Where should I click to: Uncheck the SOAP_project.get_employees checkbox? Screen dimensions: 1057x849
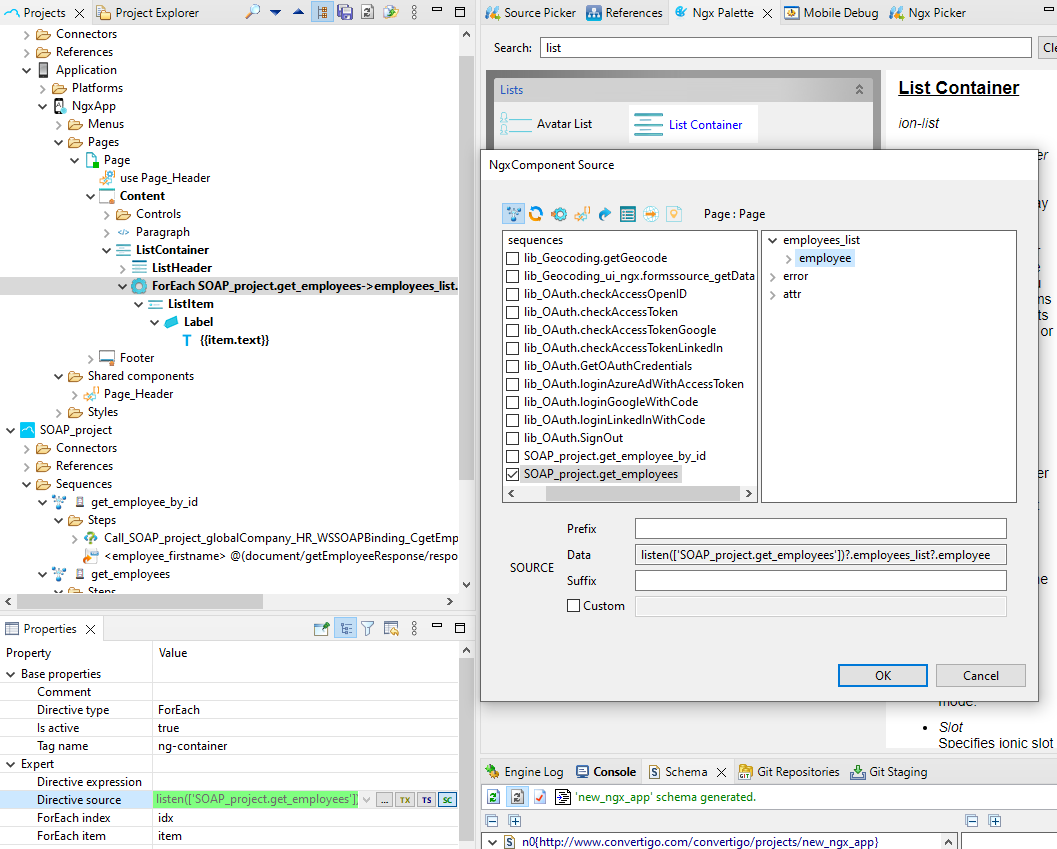513,474
